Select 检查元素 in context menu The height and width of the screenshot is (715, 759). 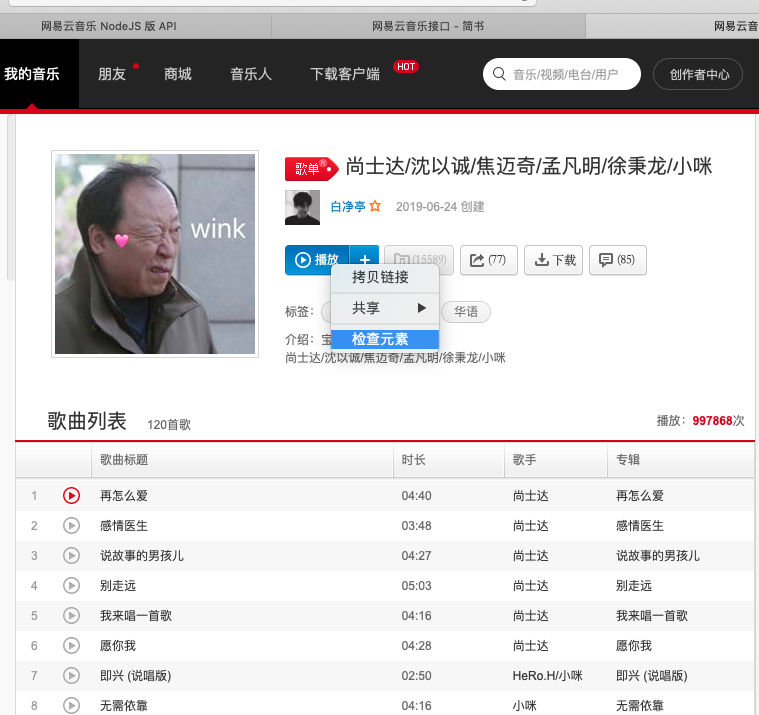385,339
